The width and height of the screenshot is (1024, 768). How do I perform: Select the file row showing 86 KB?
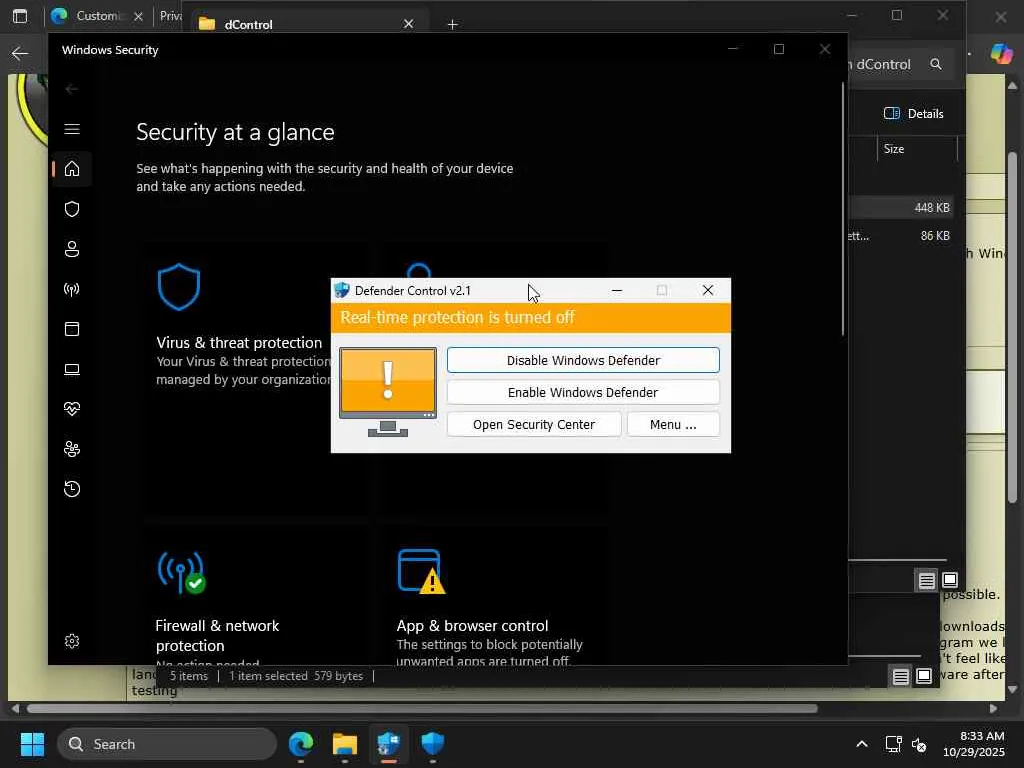coord(901,236)
